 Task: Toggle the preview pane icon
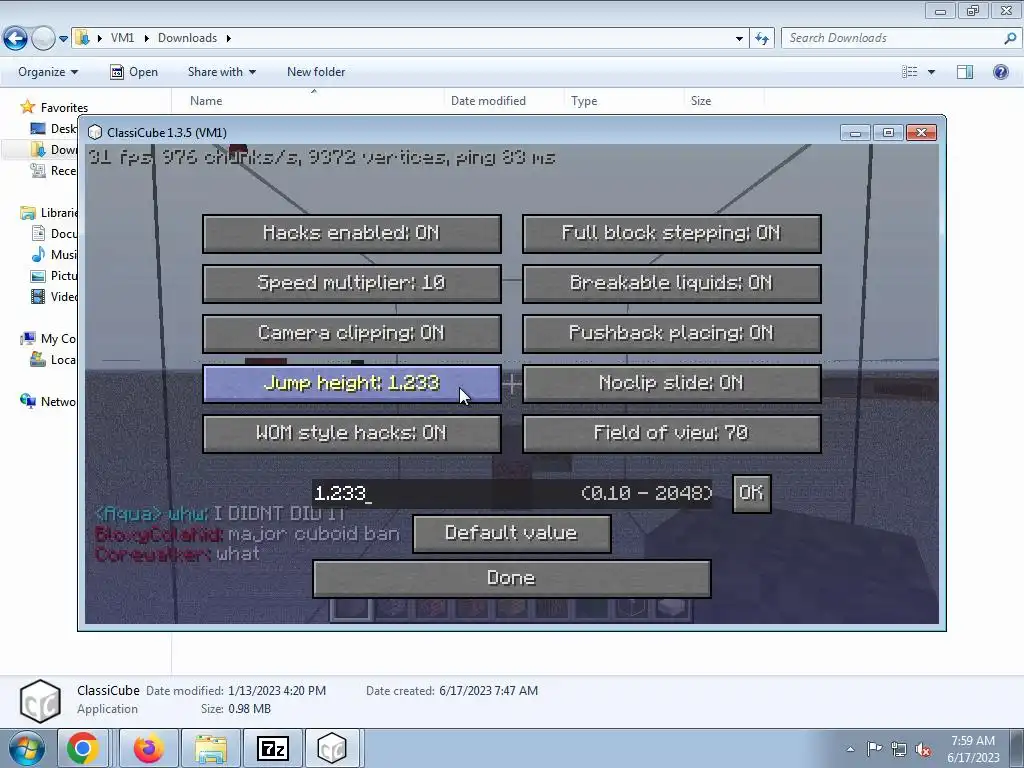[965, 72]
